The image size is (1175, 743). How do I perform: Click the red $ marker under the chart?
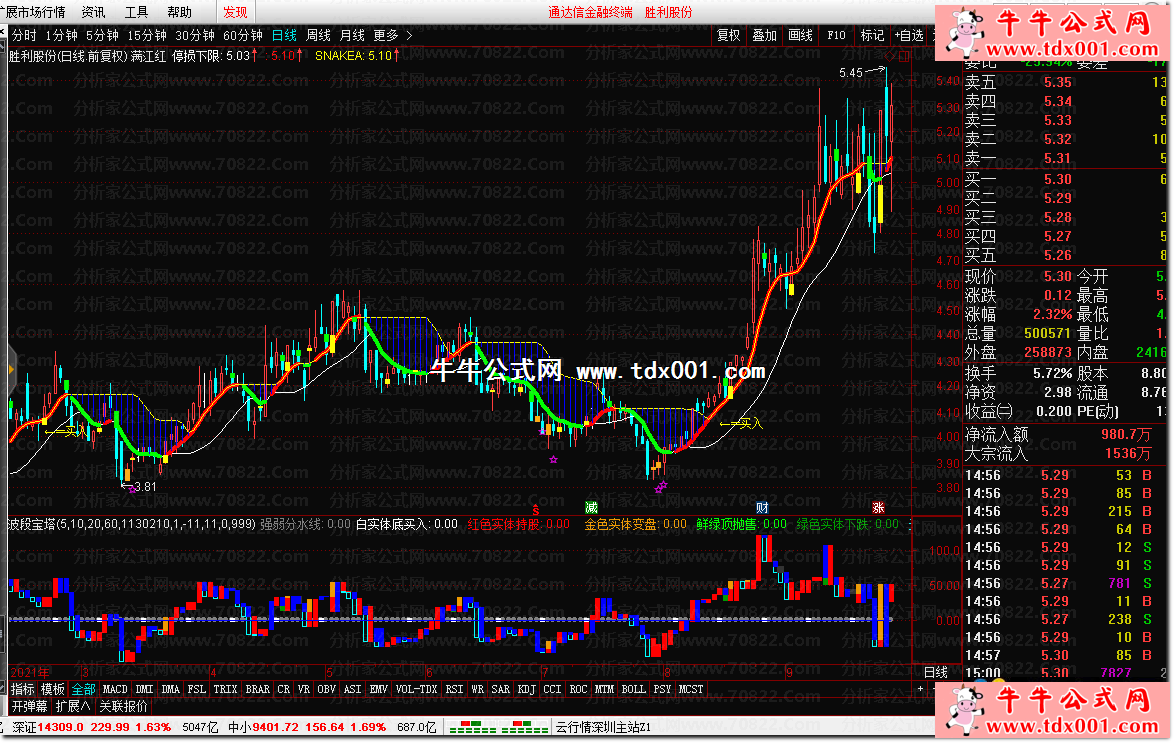tap(535, 509)
